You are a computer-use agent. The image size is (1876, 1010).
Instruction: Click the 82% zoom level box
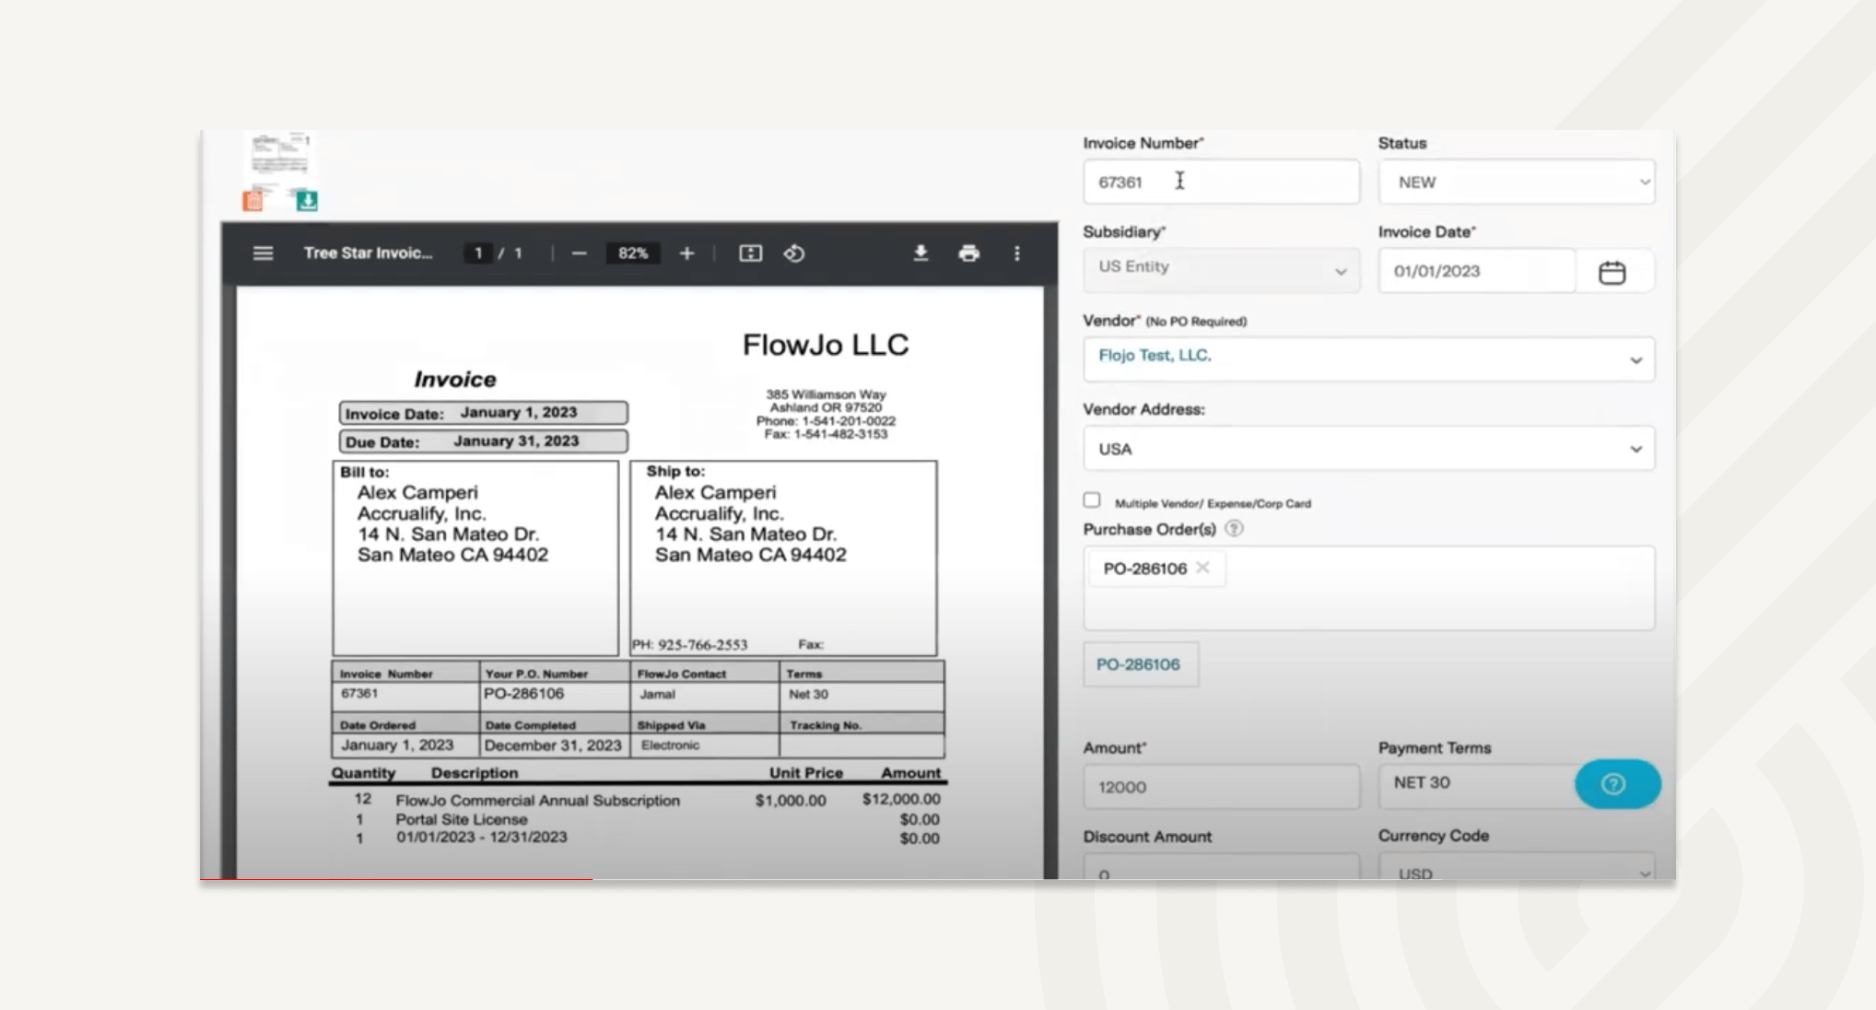(x=632, y=253)
